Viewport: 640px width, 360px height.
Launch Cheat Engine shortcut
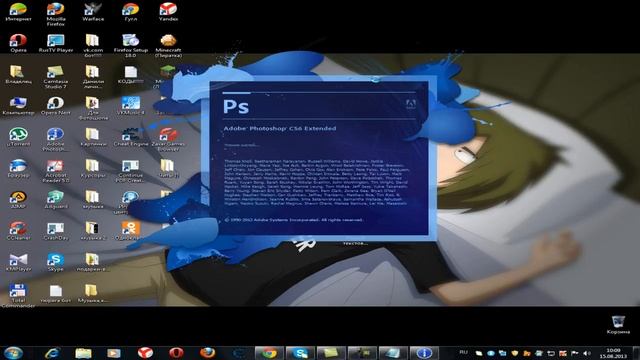pos(131,138)
